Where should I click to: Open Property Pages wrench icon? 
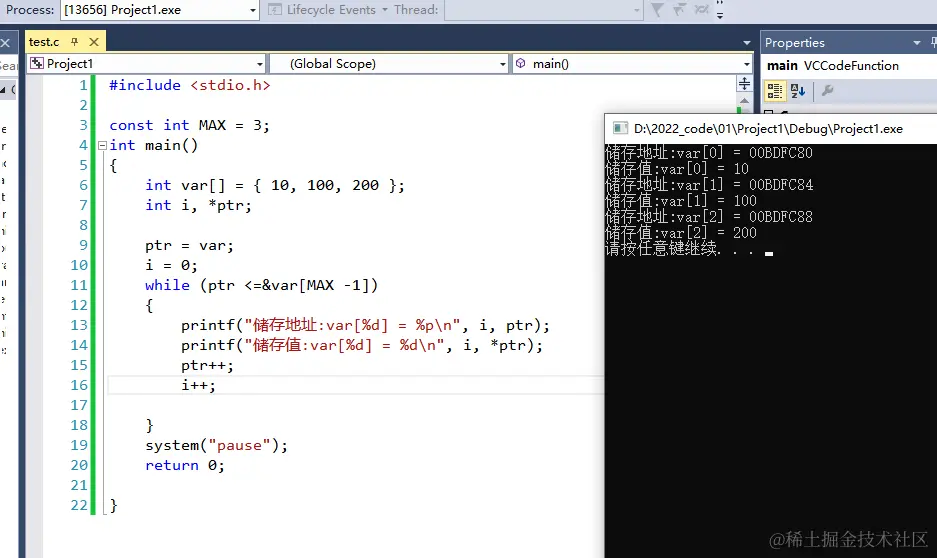(828, 91)
